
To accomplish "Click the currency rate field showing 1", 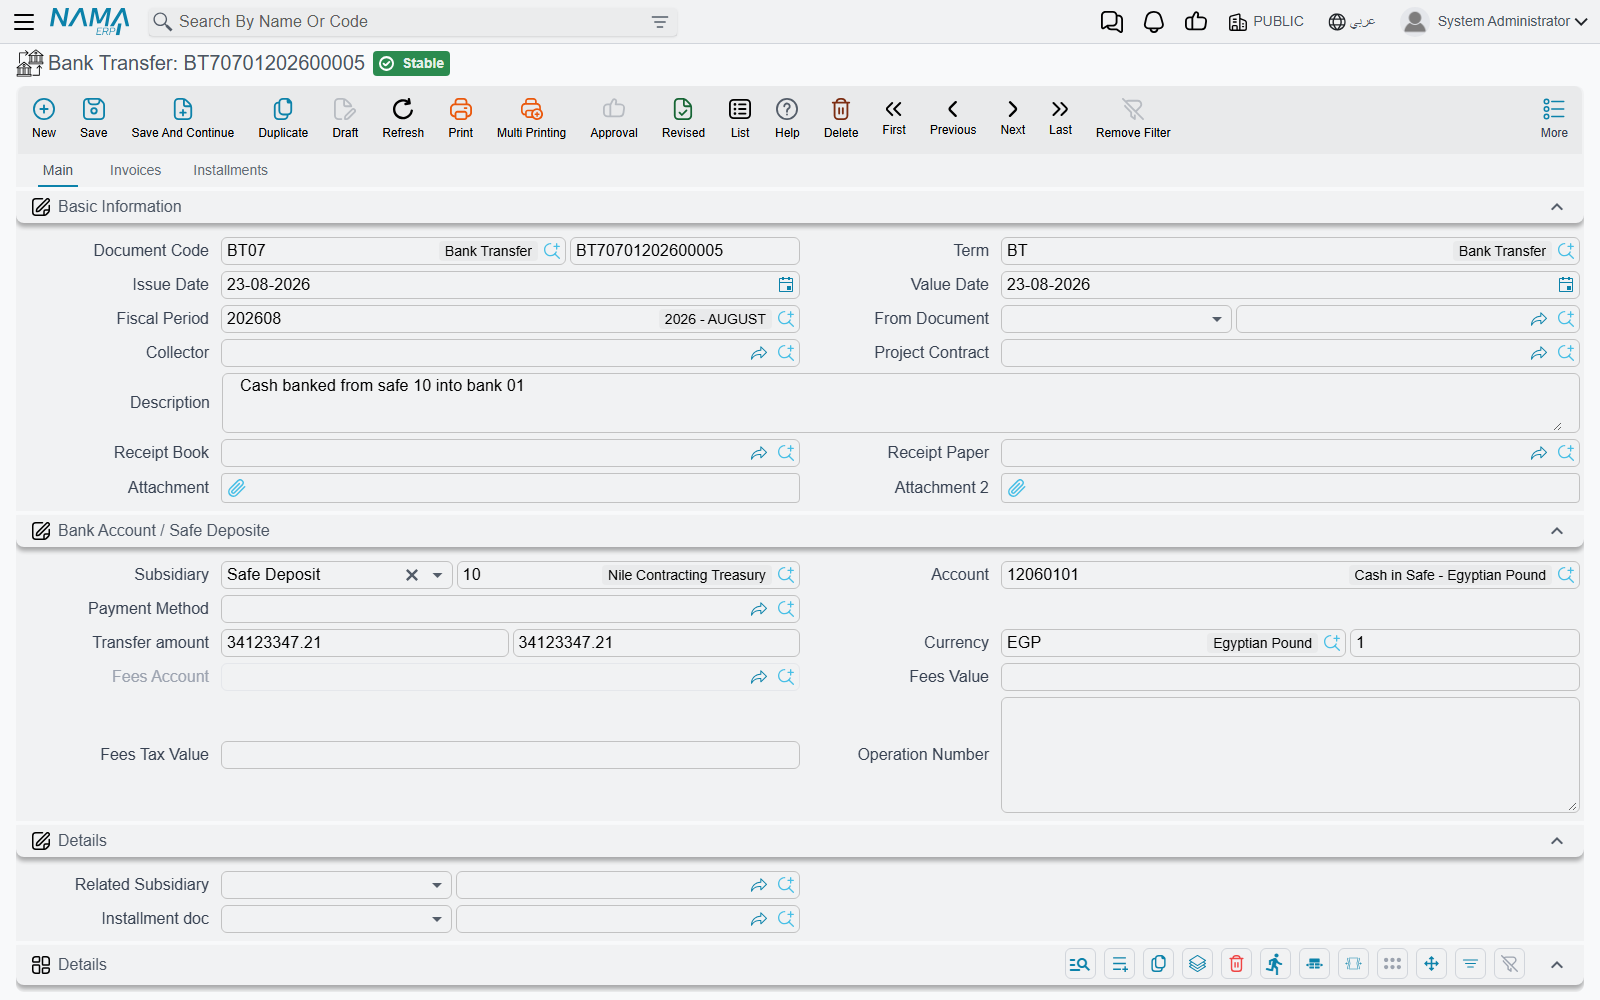I will pyautogui.click(x=1464, y=643).
